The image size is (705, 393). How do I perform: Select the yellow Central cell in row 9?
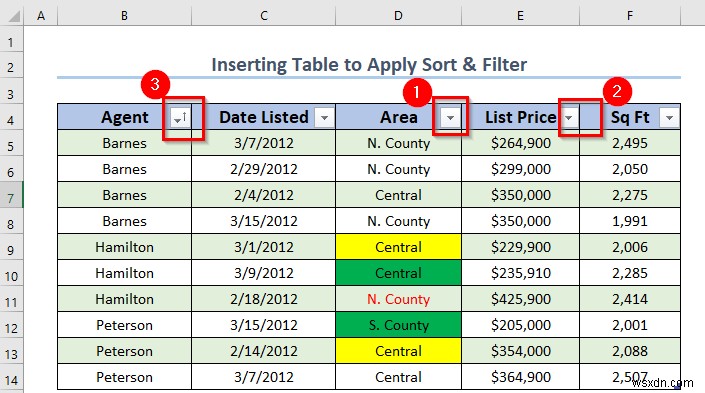[x=398, y=247]
